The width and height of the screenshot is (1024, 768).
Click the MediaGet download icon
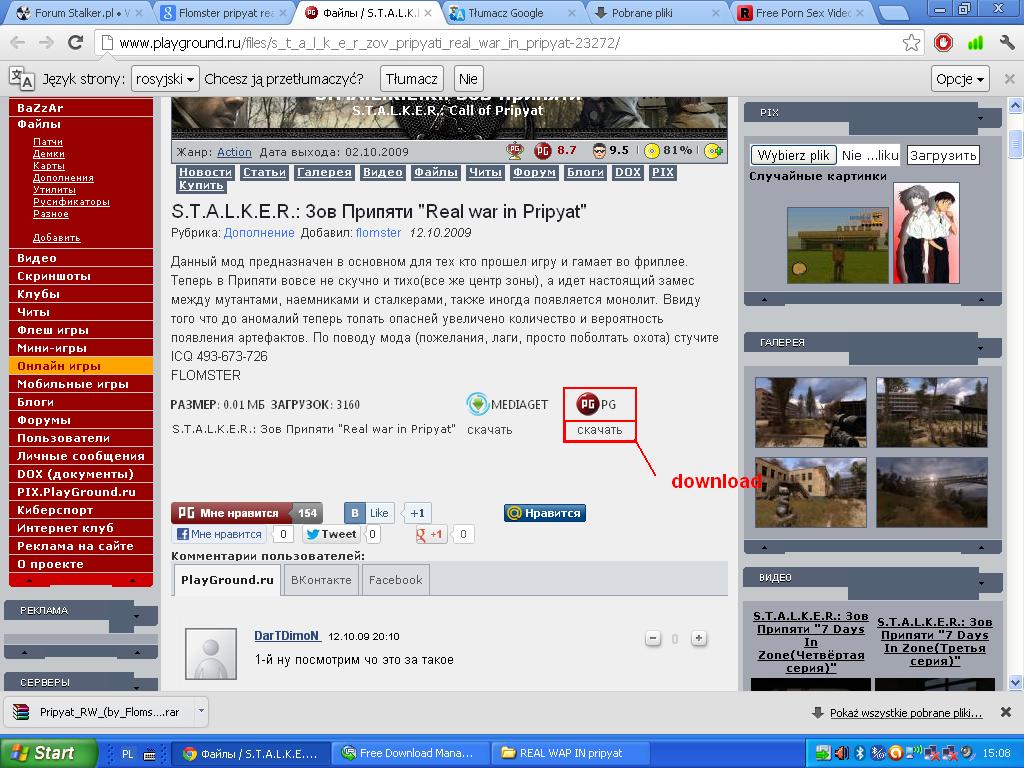pyautogui.click(x=478, y=404)
